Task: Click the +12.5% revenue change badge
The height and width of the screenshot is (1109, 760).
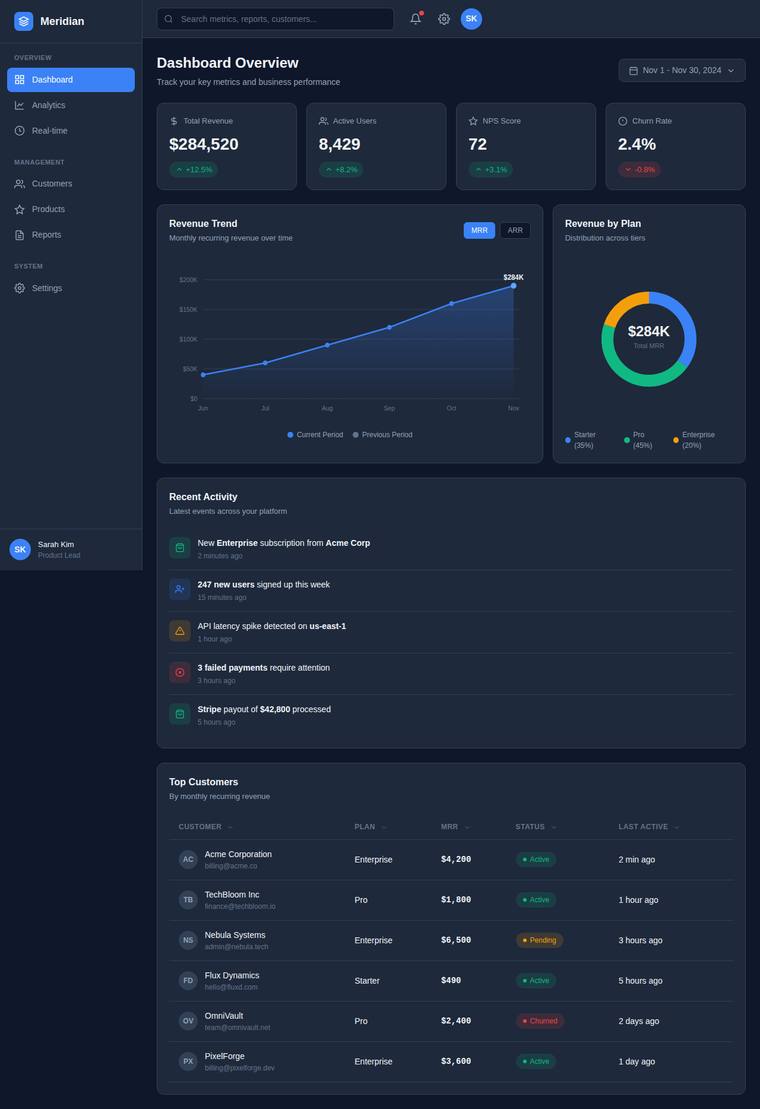Action: pos(194,170)
